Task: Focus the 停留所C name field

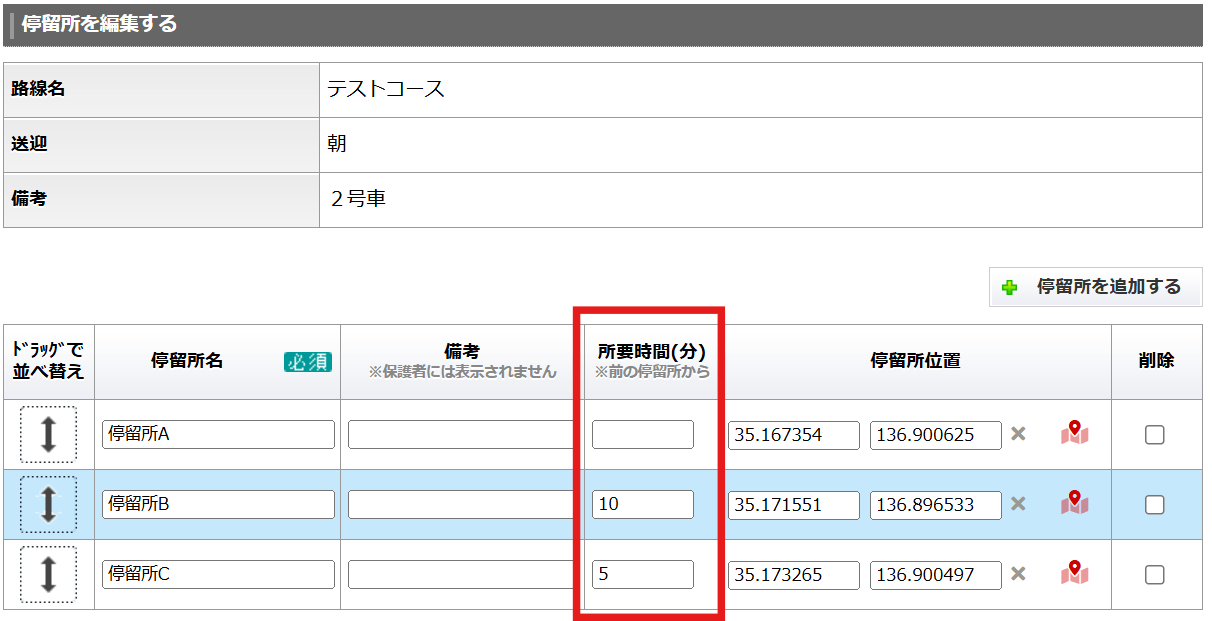Action: pyautogui.click(x=218, y=575)
